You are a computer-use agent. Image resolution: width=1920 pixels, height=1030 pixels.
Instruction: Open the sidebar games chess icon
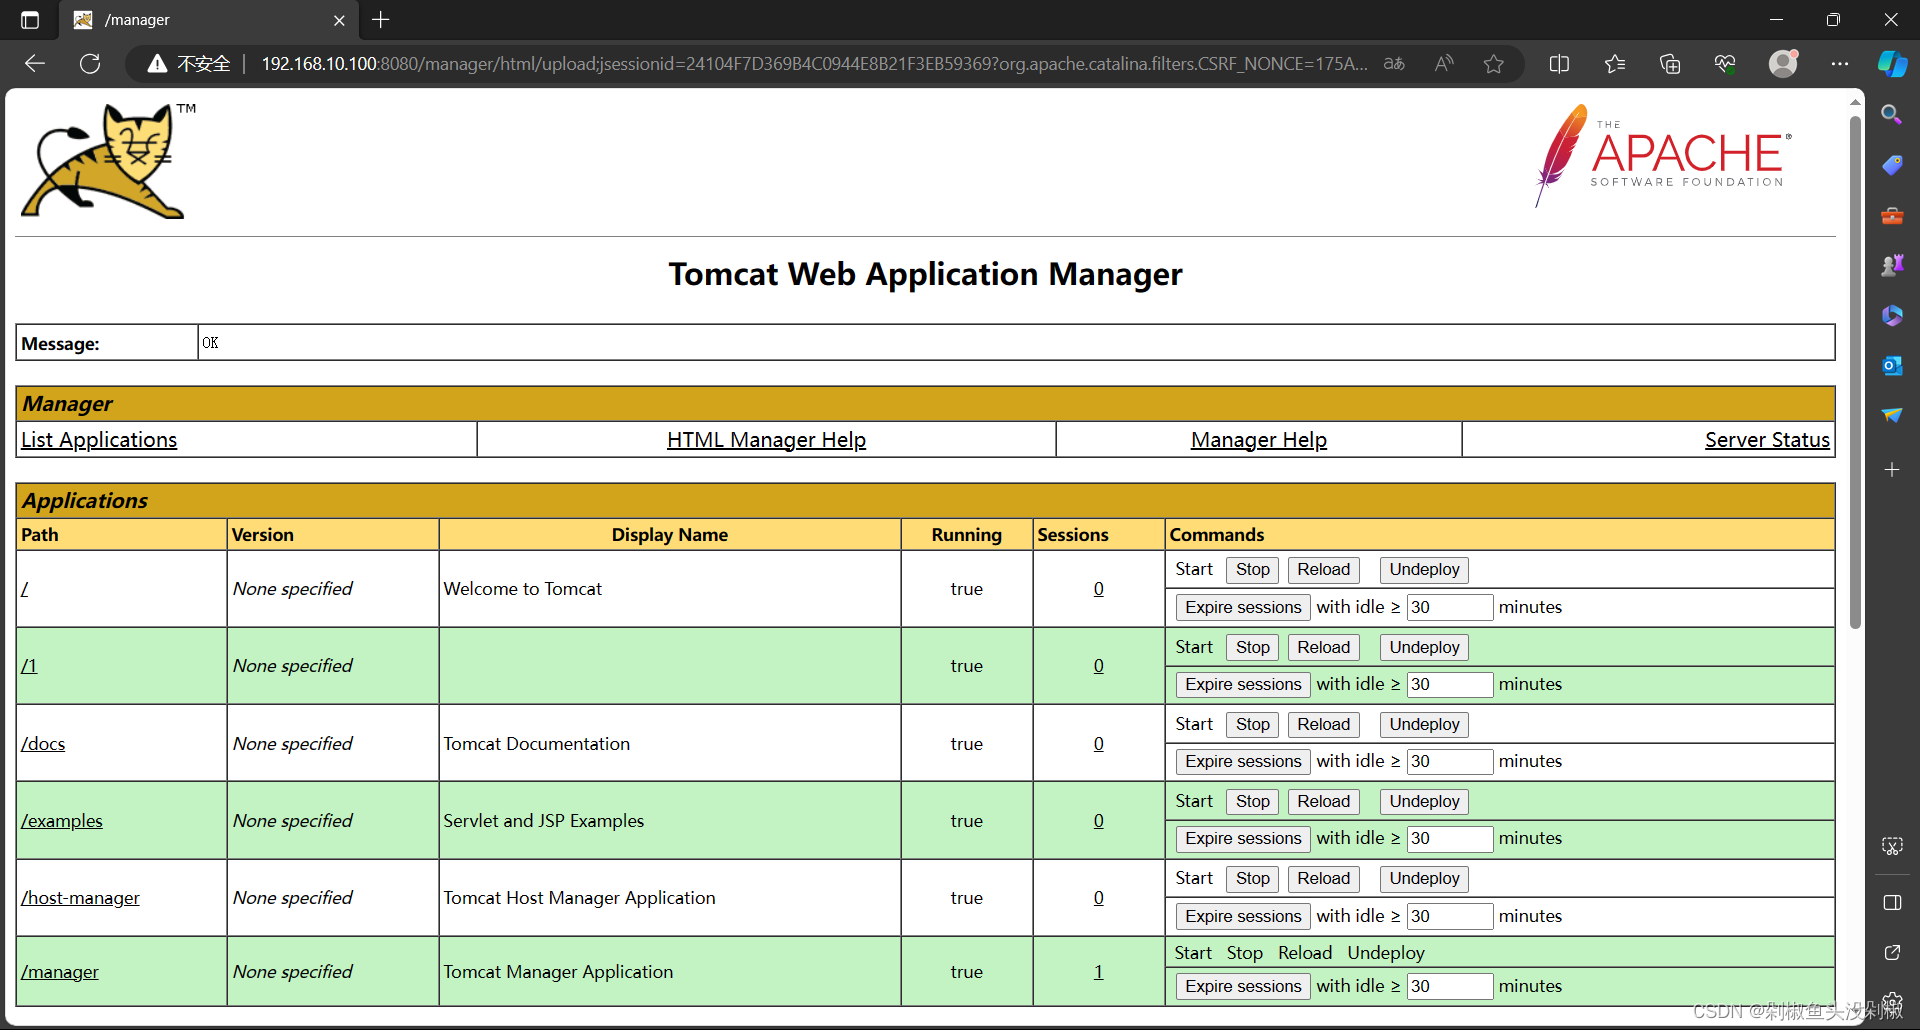pos(1892,265)
